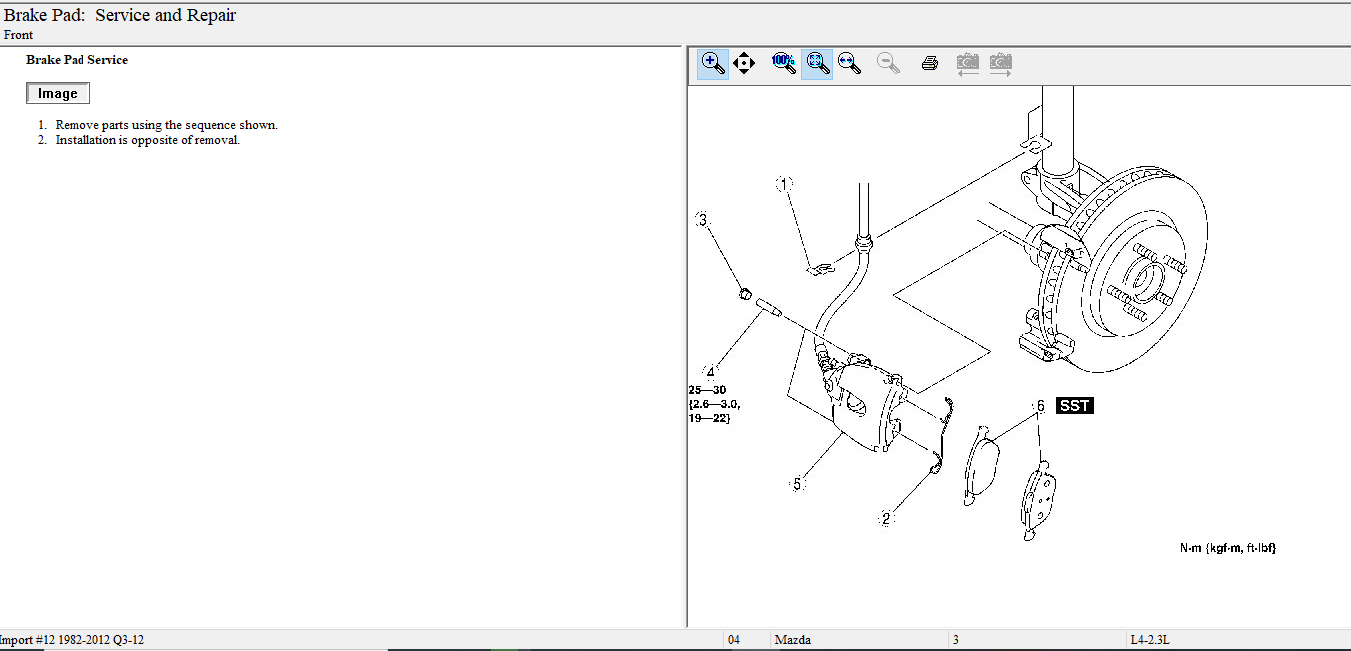This screenshot has width=1351, height=651.
Task: Click part number 5 caliper callout
Action: pos(797,484)
